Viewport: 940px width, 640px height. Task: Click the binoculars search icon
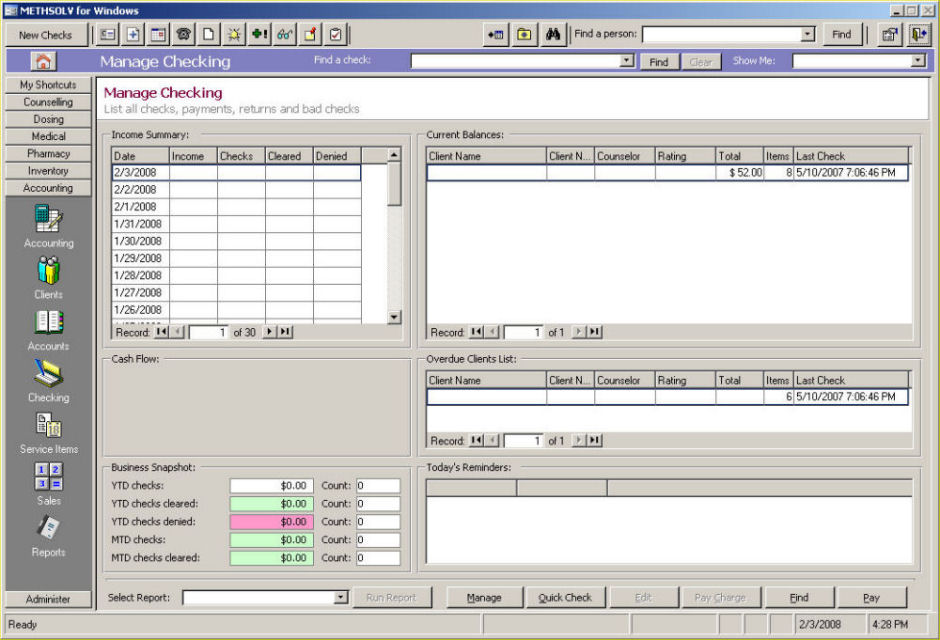tap(553, 35)
